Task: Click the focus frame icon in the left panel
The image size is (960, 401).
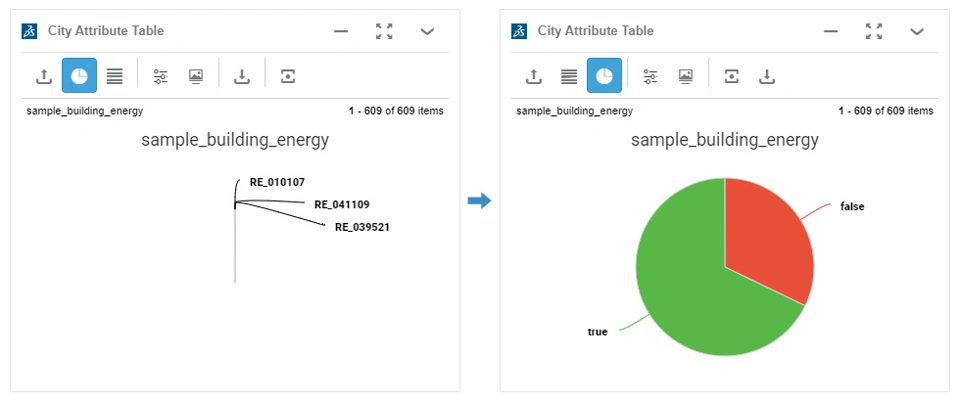Action: (288, 76)
